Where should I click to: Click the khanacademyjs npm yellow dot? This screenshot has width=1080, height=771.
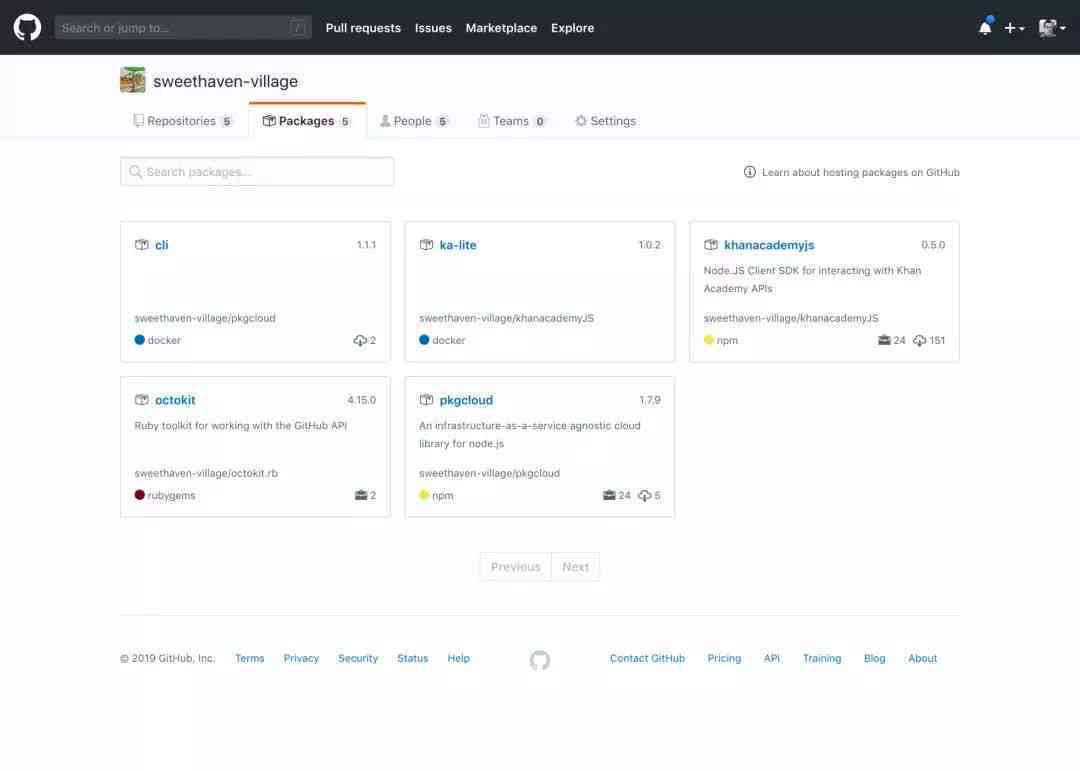709,340
